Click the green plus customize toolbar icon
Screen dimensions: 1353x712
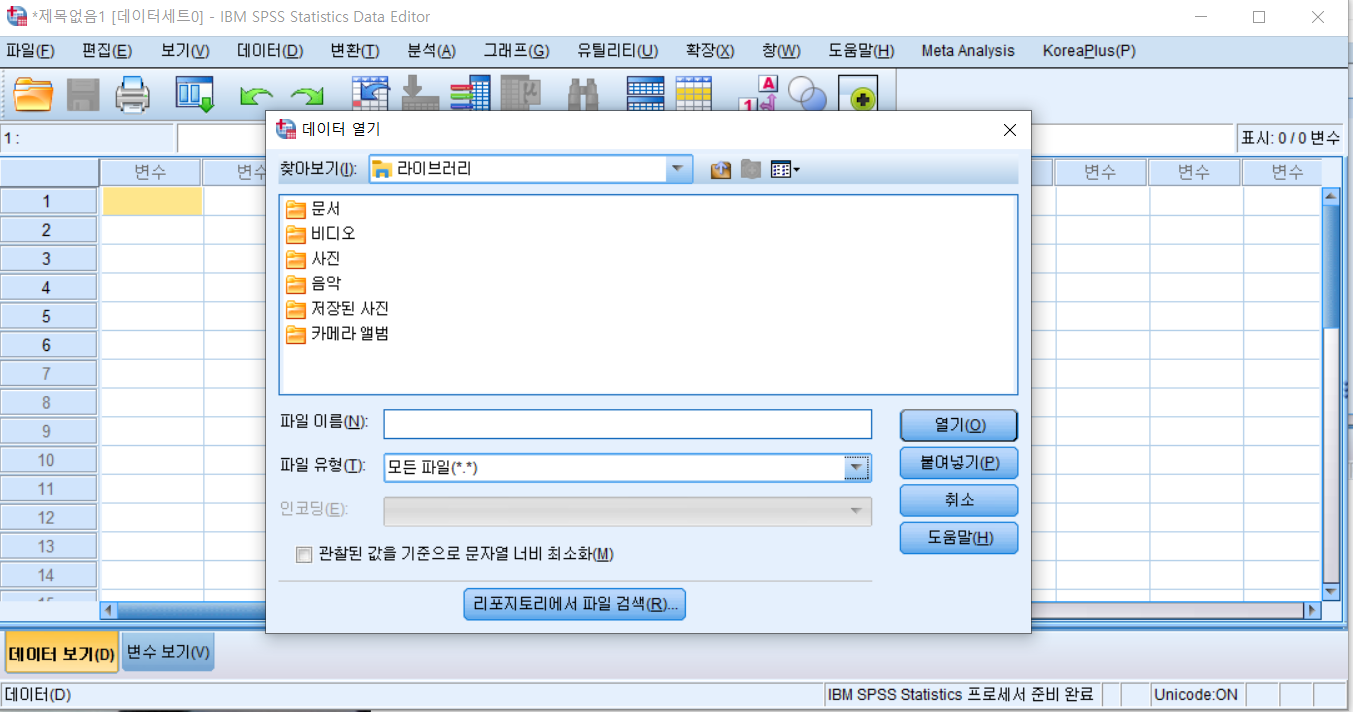pos(858,95)
